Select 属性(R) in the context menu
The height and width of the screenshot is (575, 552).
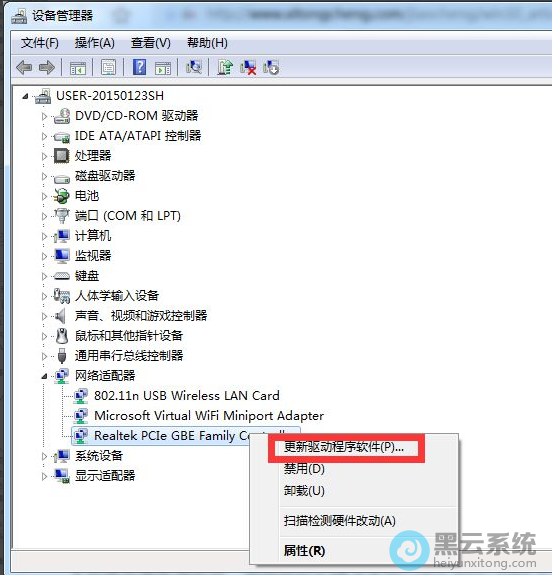pos(304,550)
